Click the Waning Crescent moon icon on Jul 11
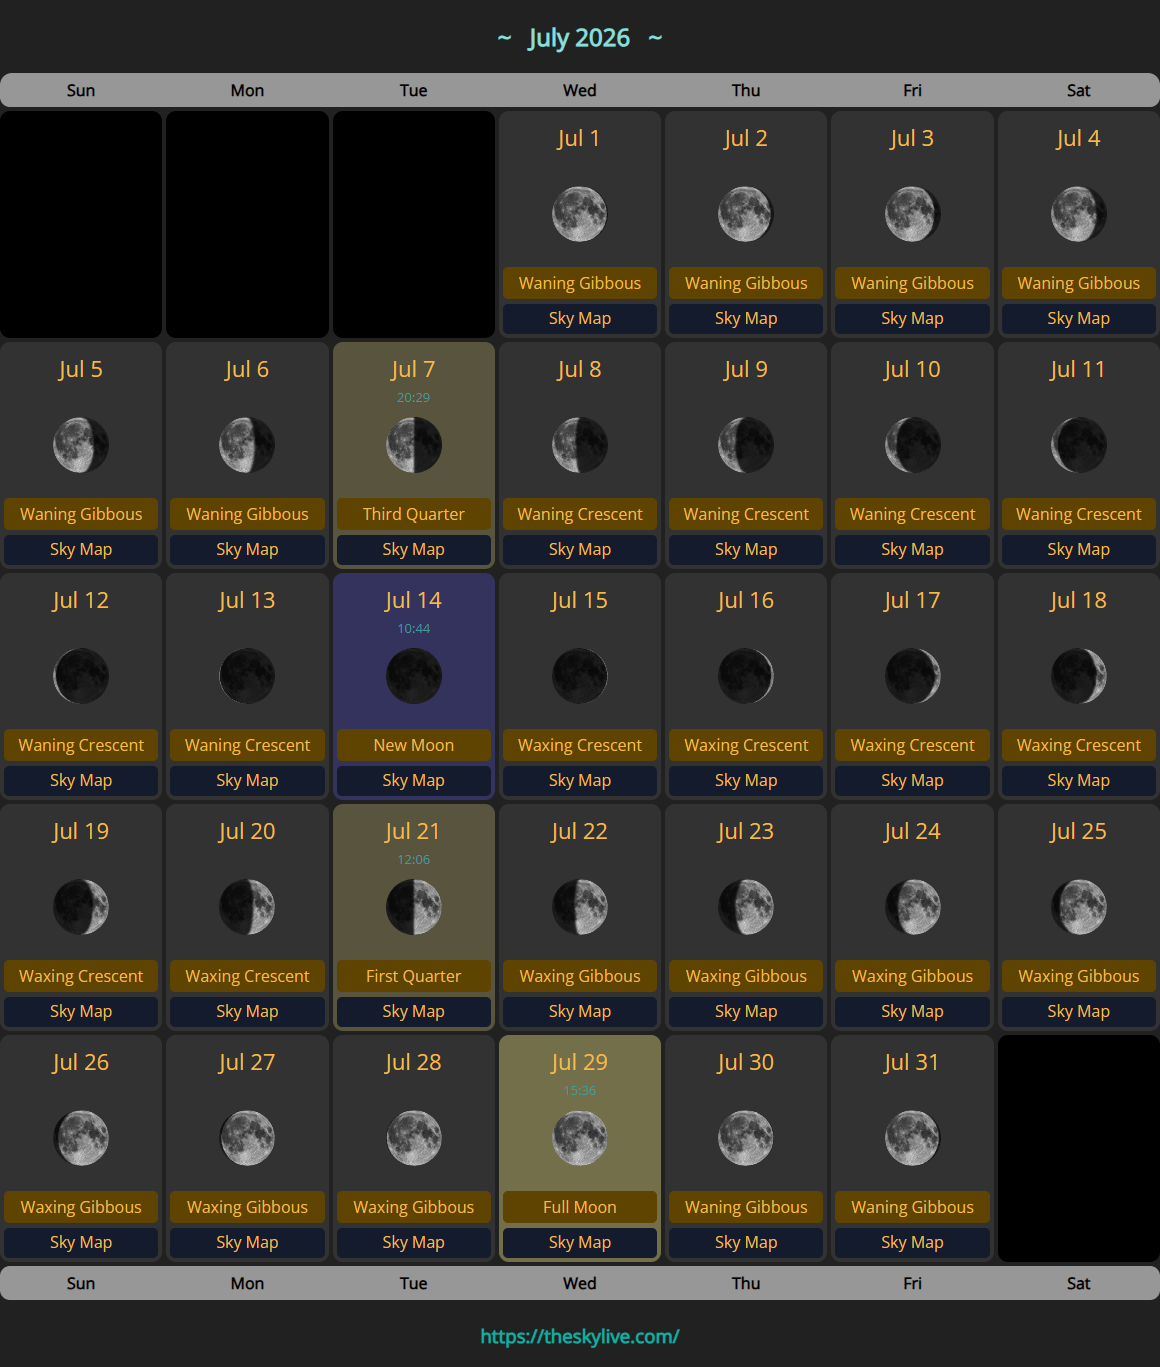 click(1078, 445)
